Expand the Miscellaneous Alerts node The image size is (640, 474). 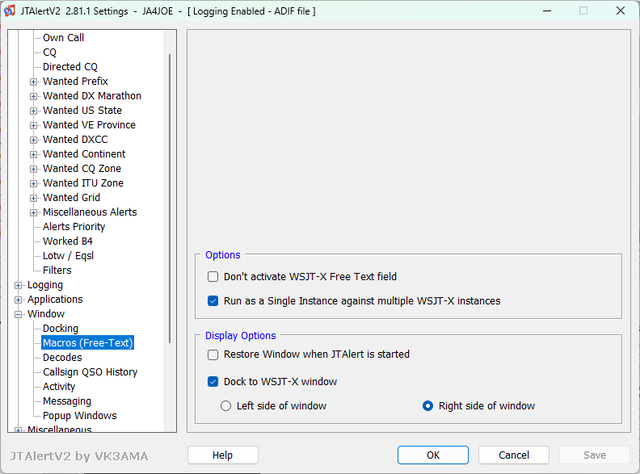click(33, 213)
